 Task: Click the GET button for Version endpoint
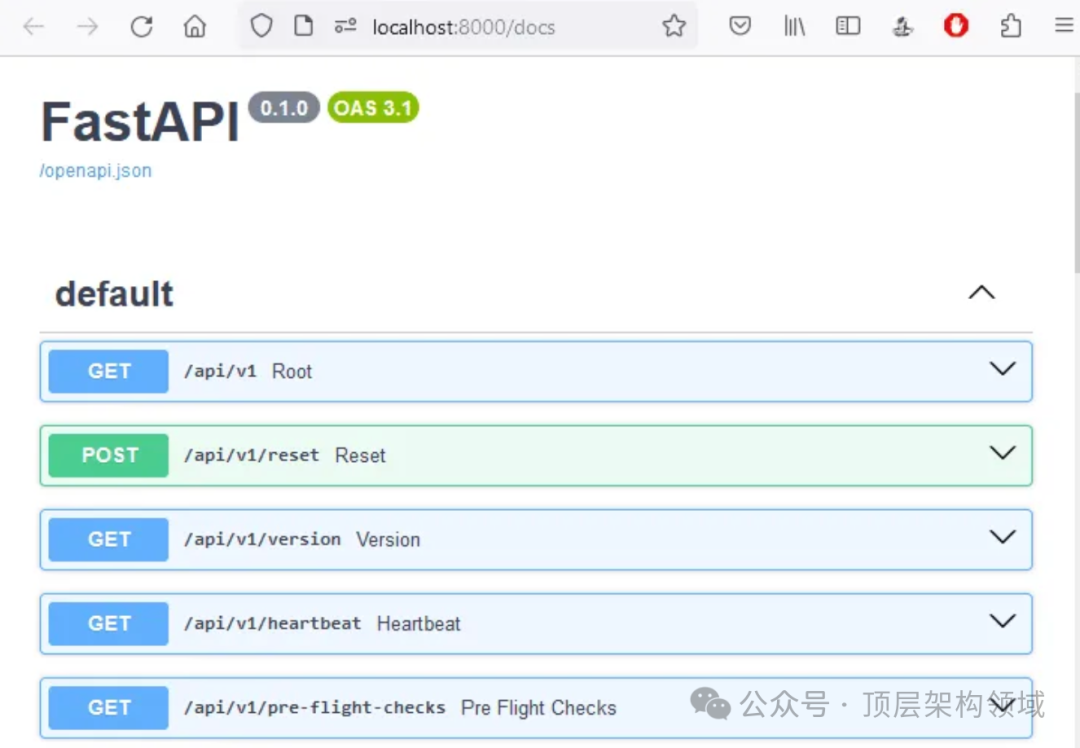[x=109, y=539]
